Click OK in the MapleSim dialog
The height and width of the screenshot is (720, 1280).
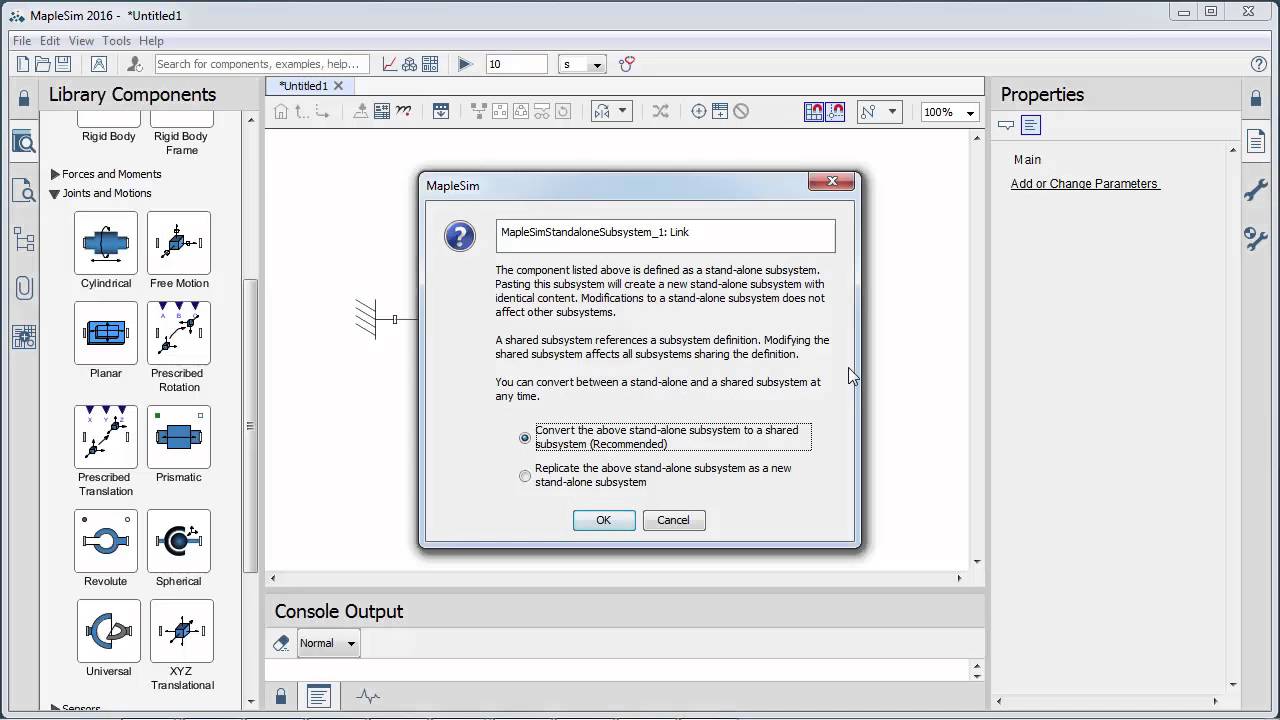[x=604, y=520]
